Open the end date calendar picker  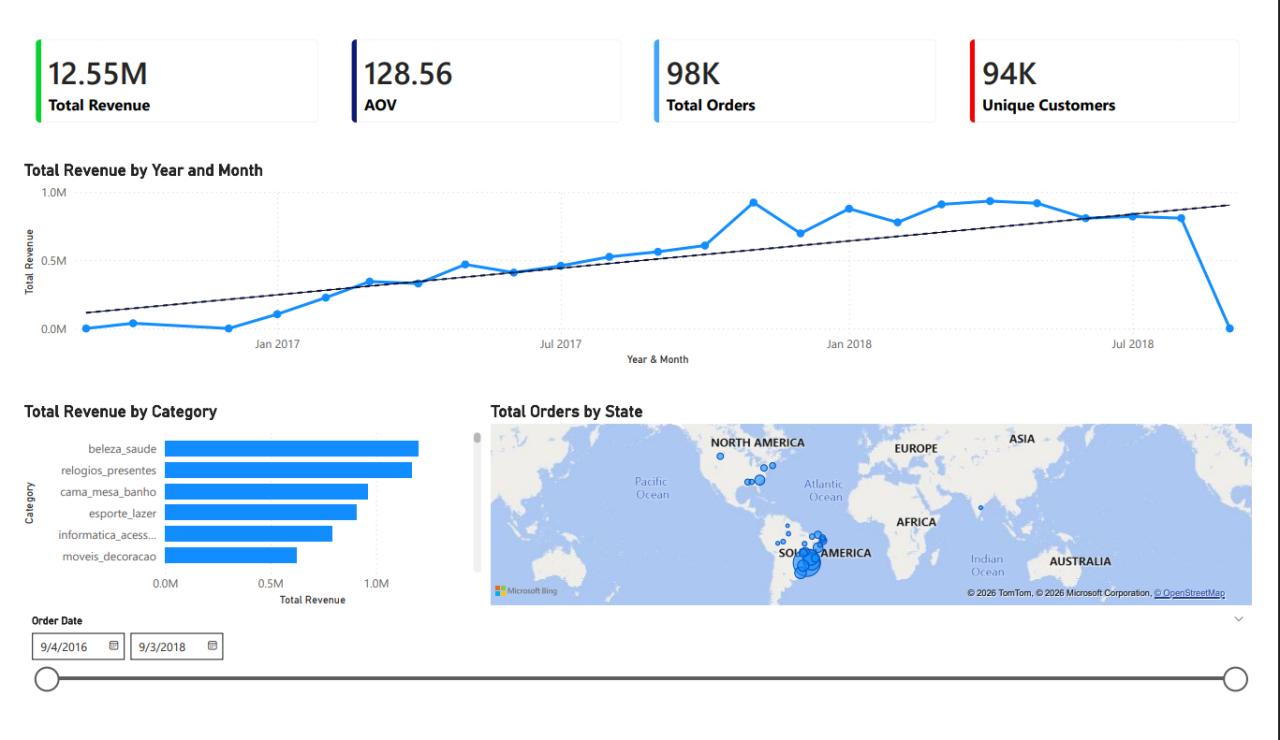click(211, 646)
